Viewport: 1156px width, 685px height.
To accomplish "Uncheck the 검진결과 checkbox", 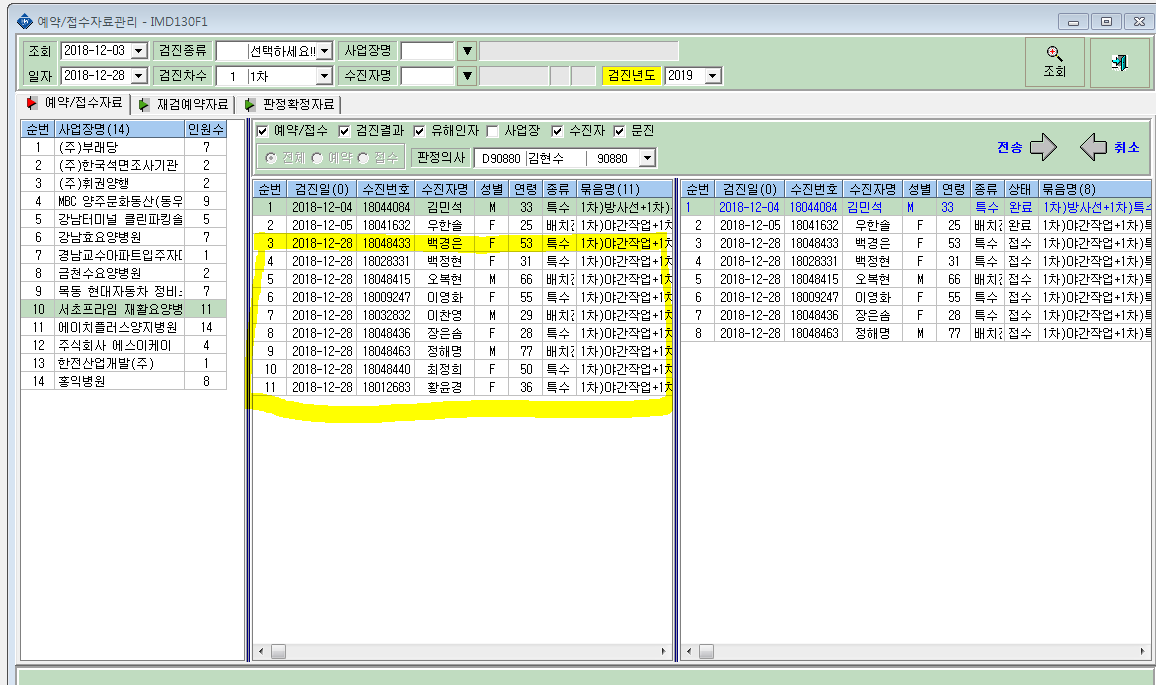I will coord(344,131).
